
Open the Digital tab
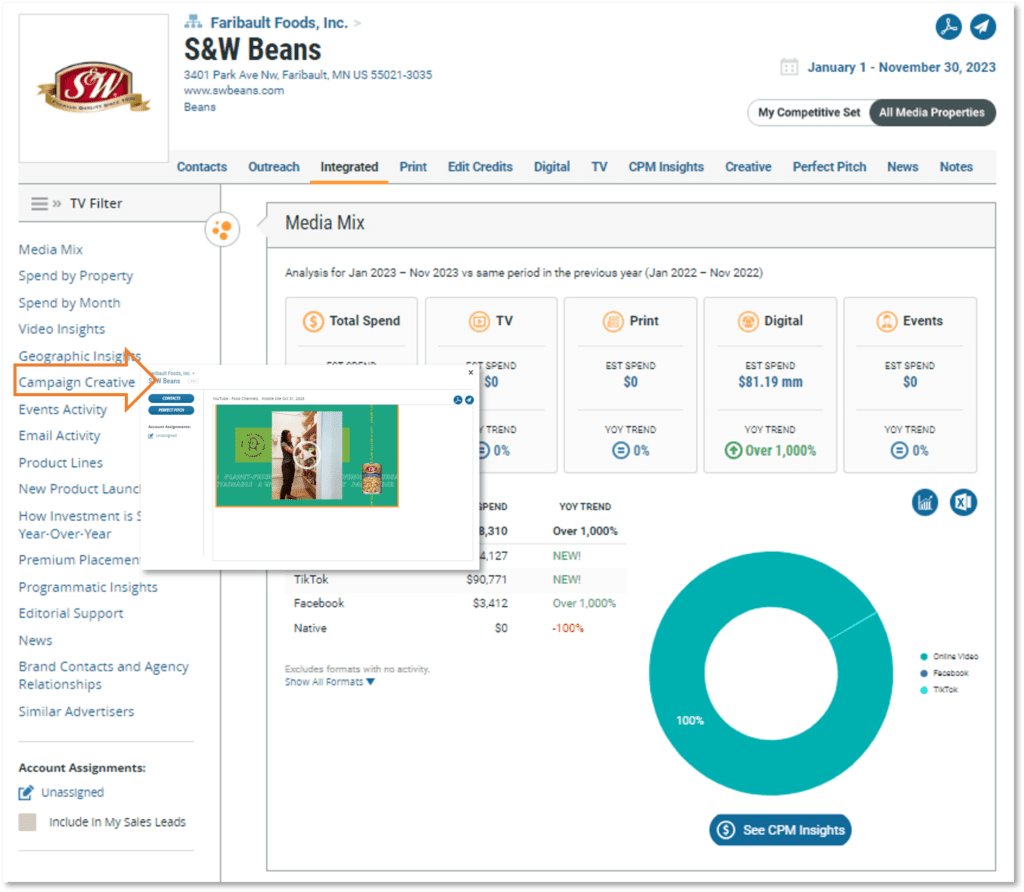coord(552,167)
